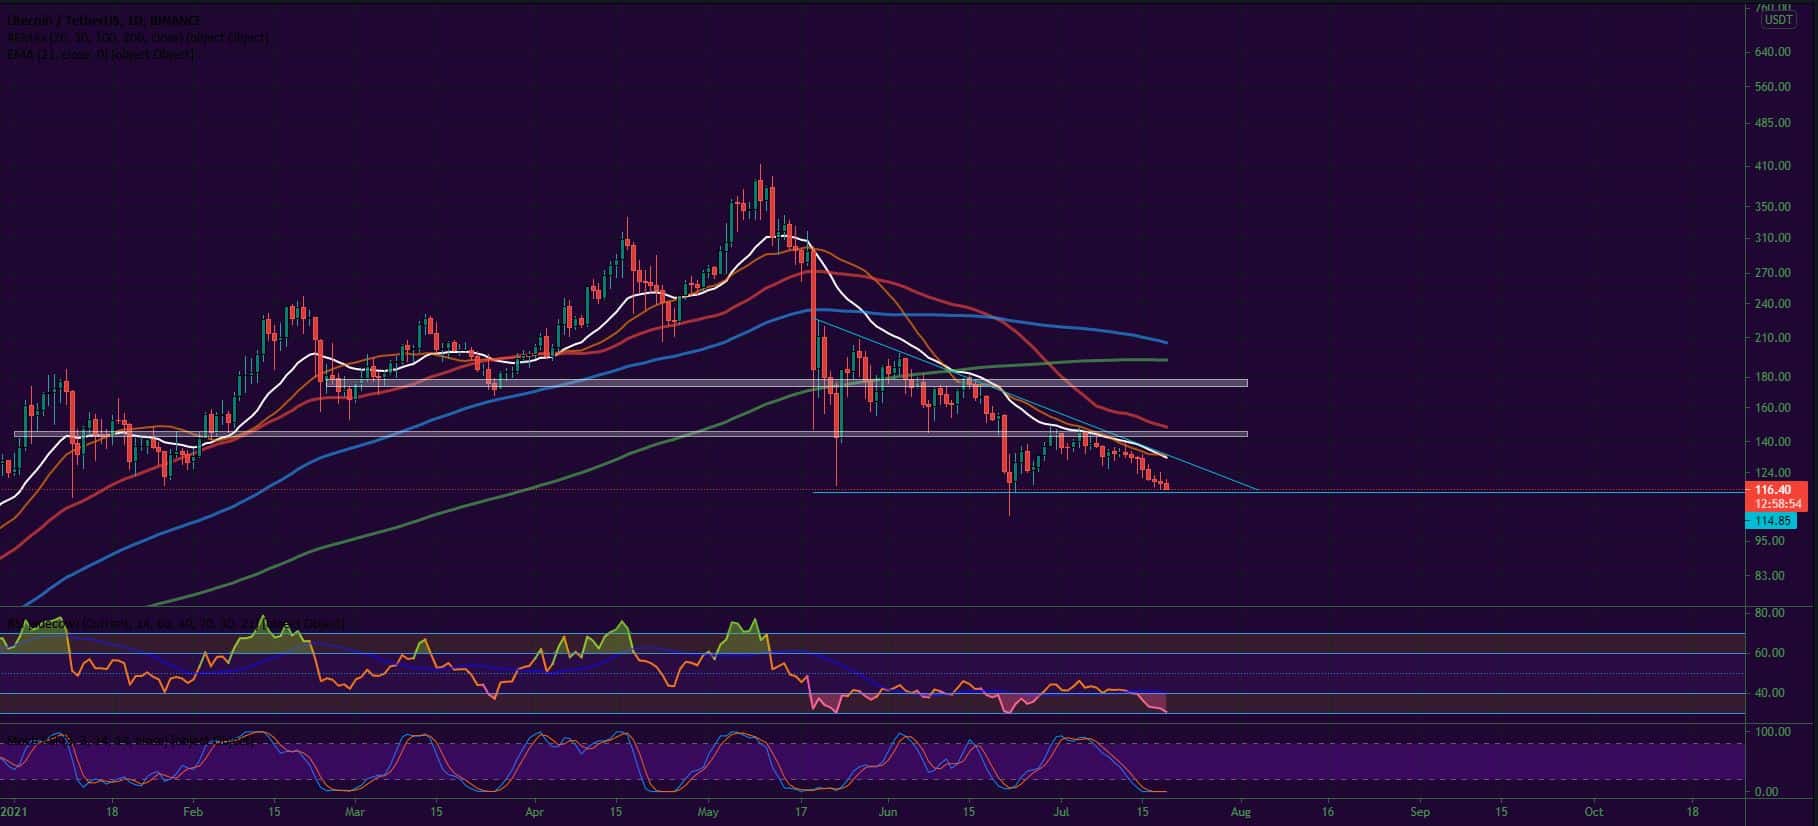Click the RSI indicator legend label
Screen dimensions: 1818x826
175,624
